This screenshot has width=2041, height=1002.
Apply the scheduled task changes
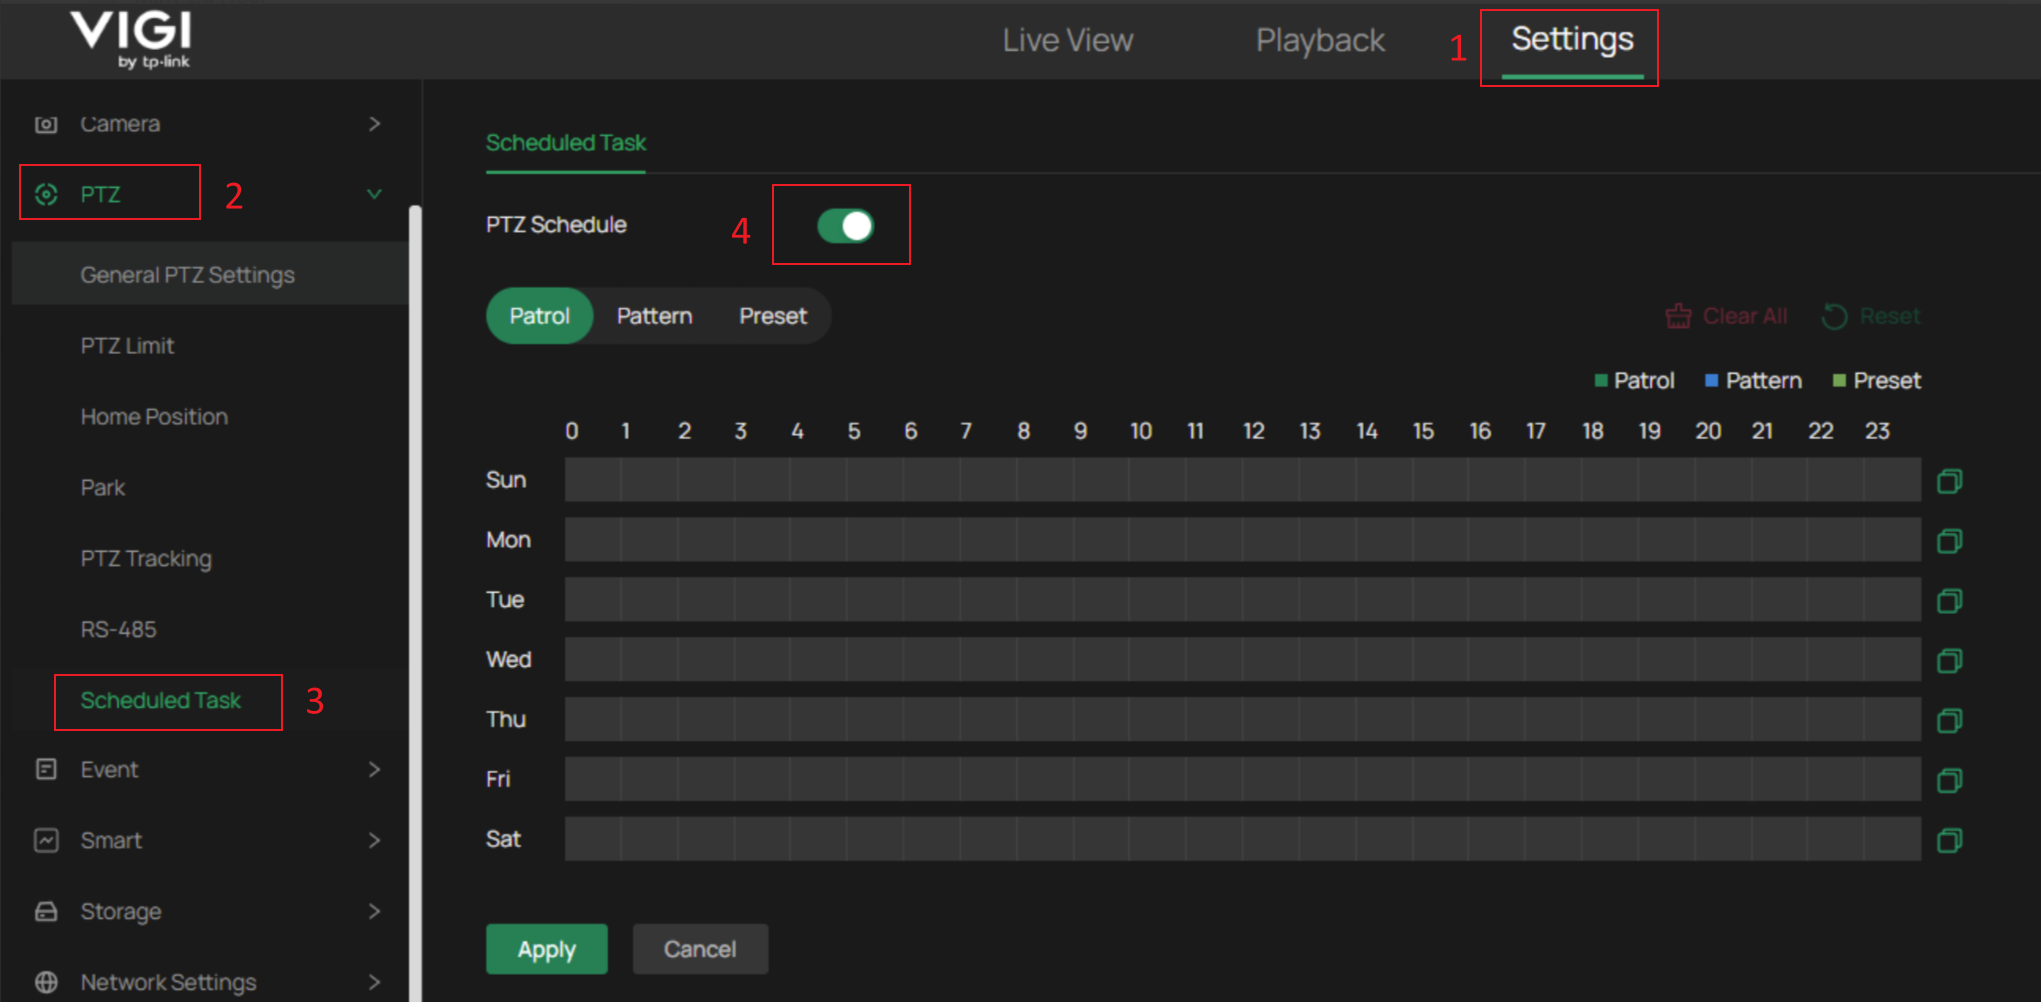(546, 949)
